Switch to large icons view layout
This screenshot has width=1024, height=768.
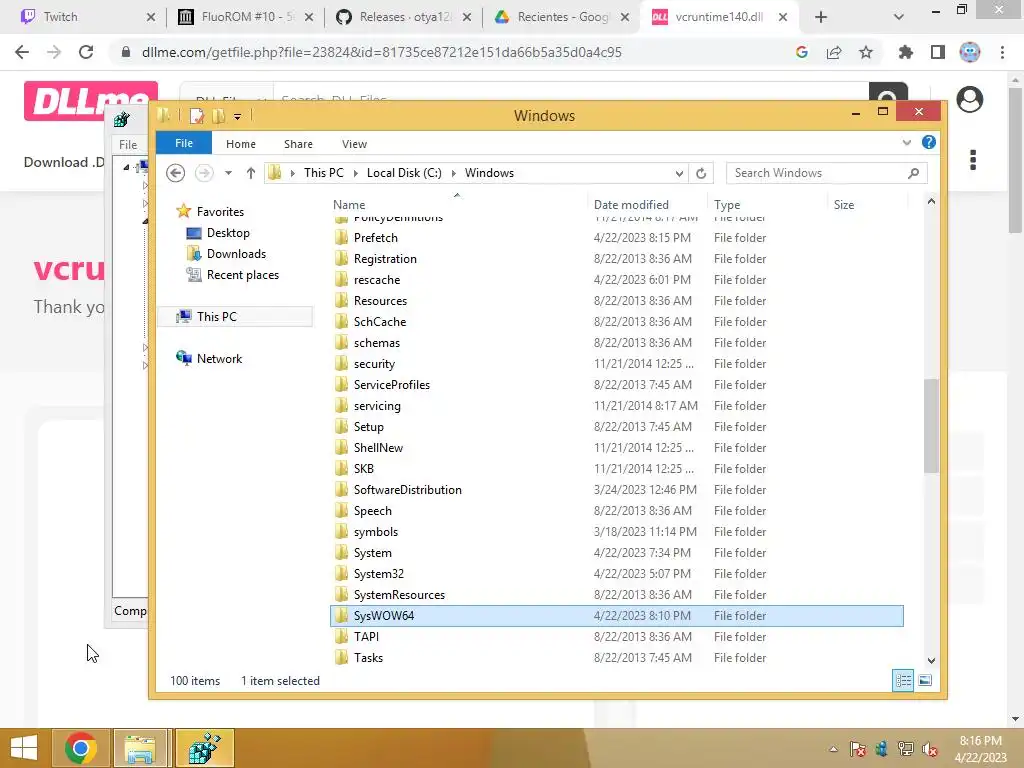pyautogui.click(x=925, y=680)
